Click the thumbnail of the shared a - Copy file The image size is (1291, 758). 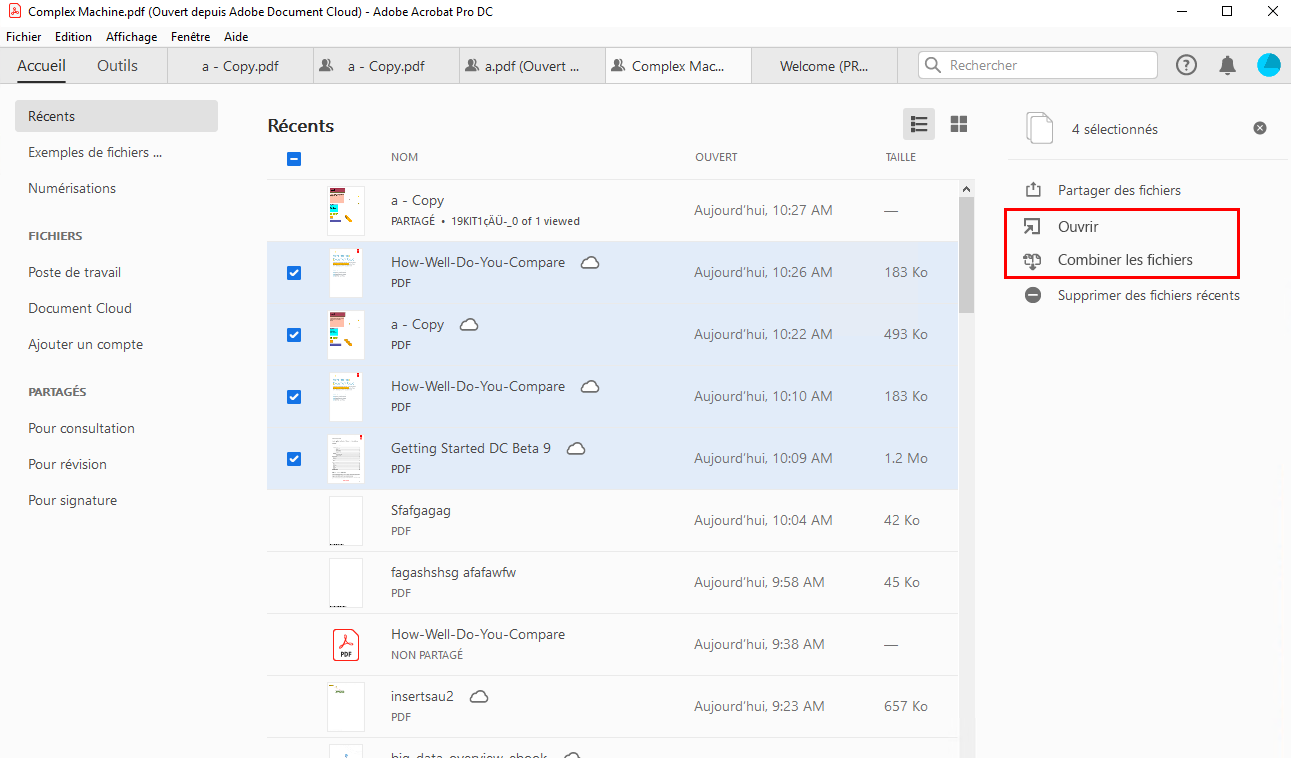click(x=346, y=210)
